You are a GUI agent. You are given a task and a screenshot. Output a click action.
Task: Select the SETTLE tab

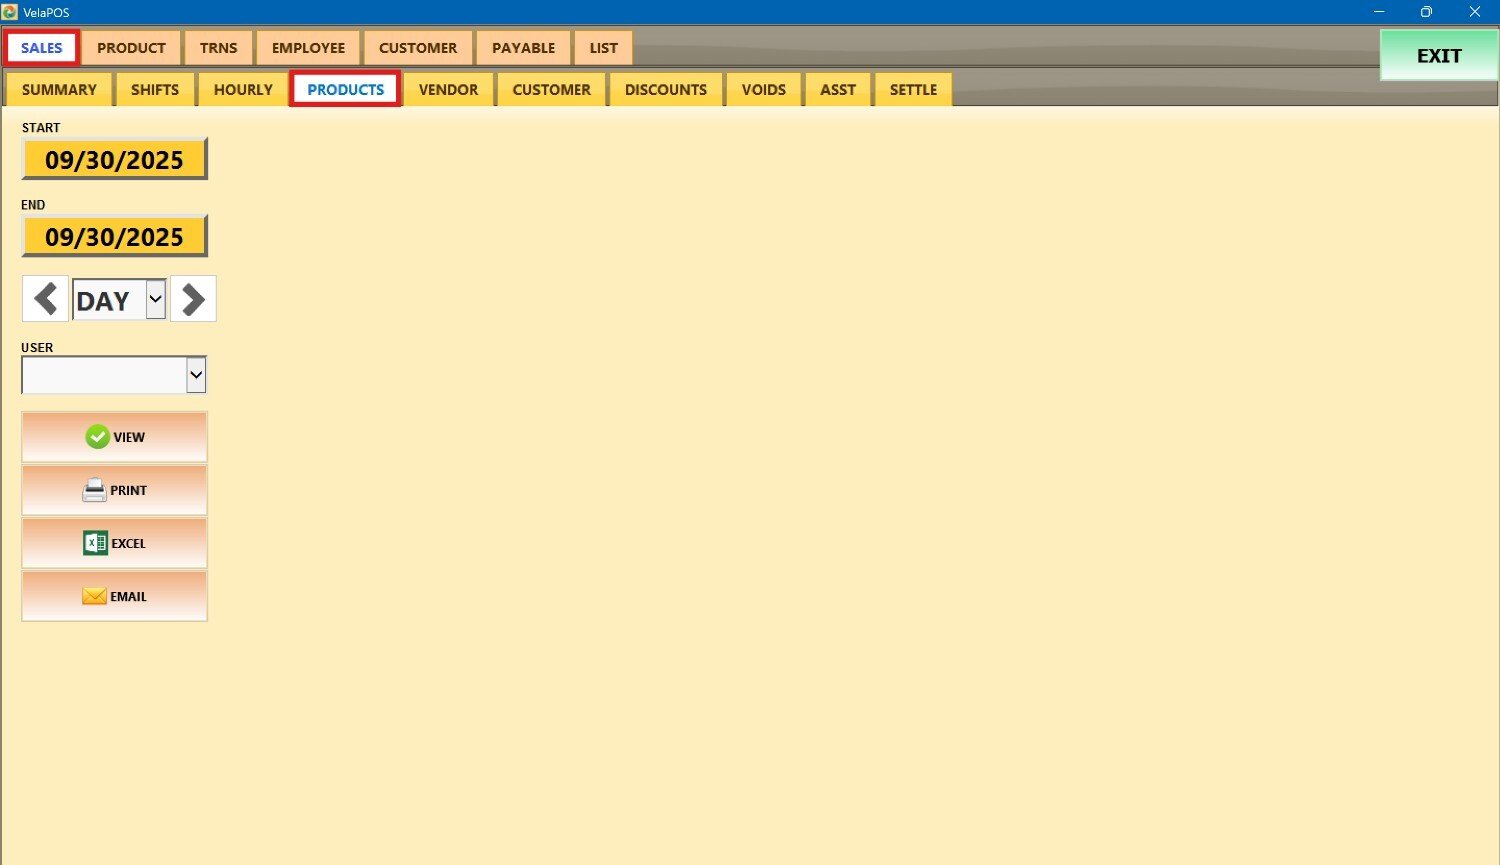(x=913, y=89)
